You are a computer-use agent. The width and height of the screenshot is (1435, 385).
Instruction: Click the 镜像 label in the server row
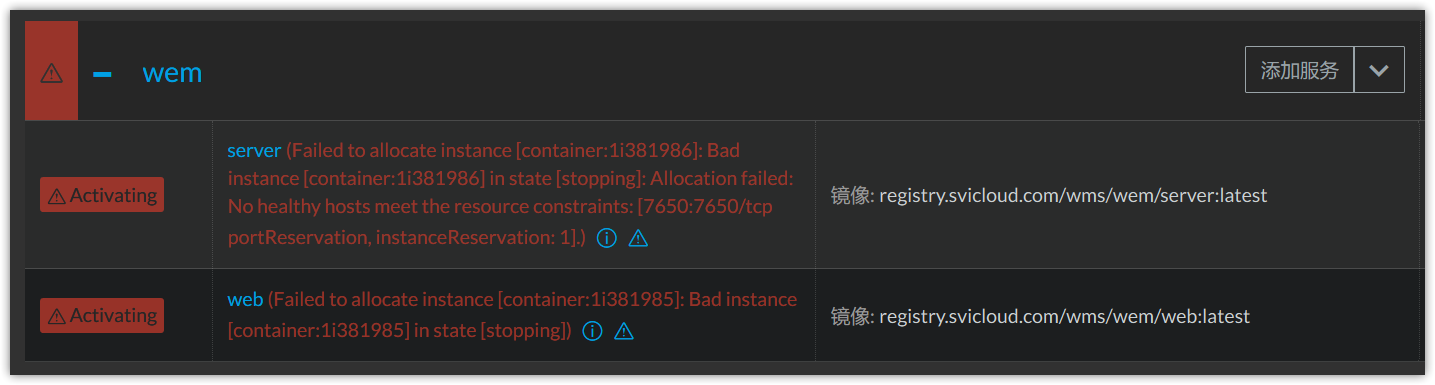[x=852, y=196]
